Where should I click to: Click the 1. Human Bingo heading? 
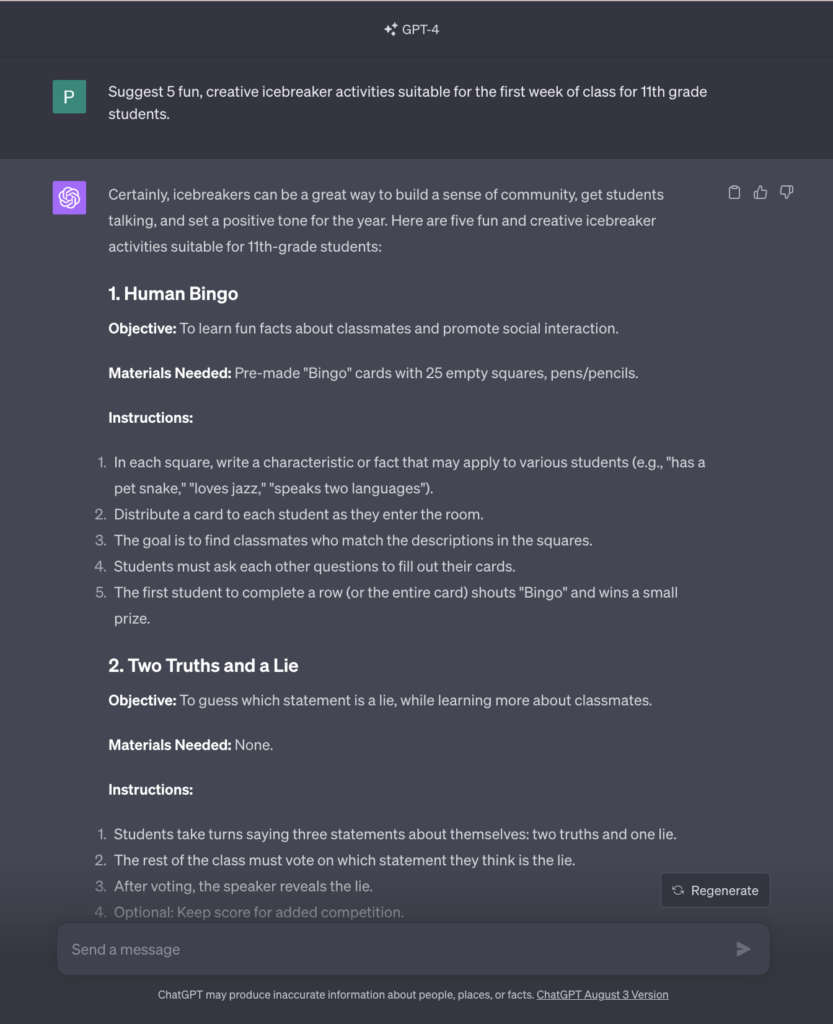(x=173, y=294)
